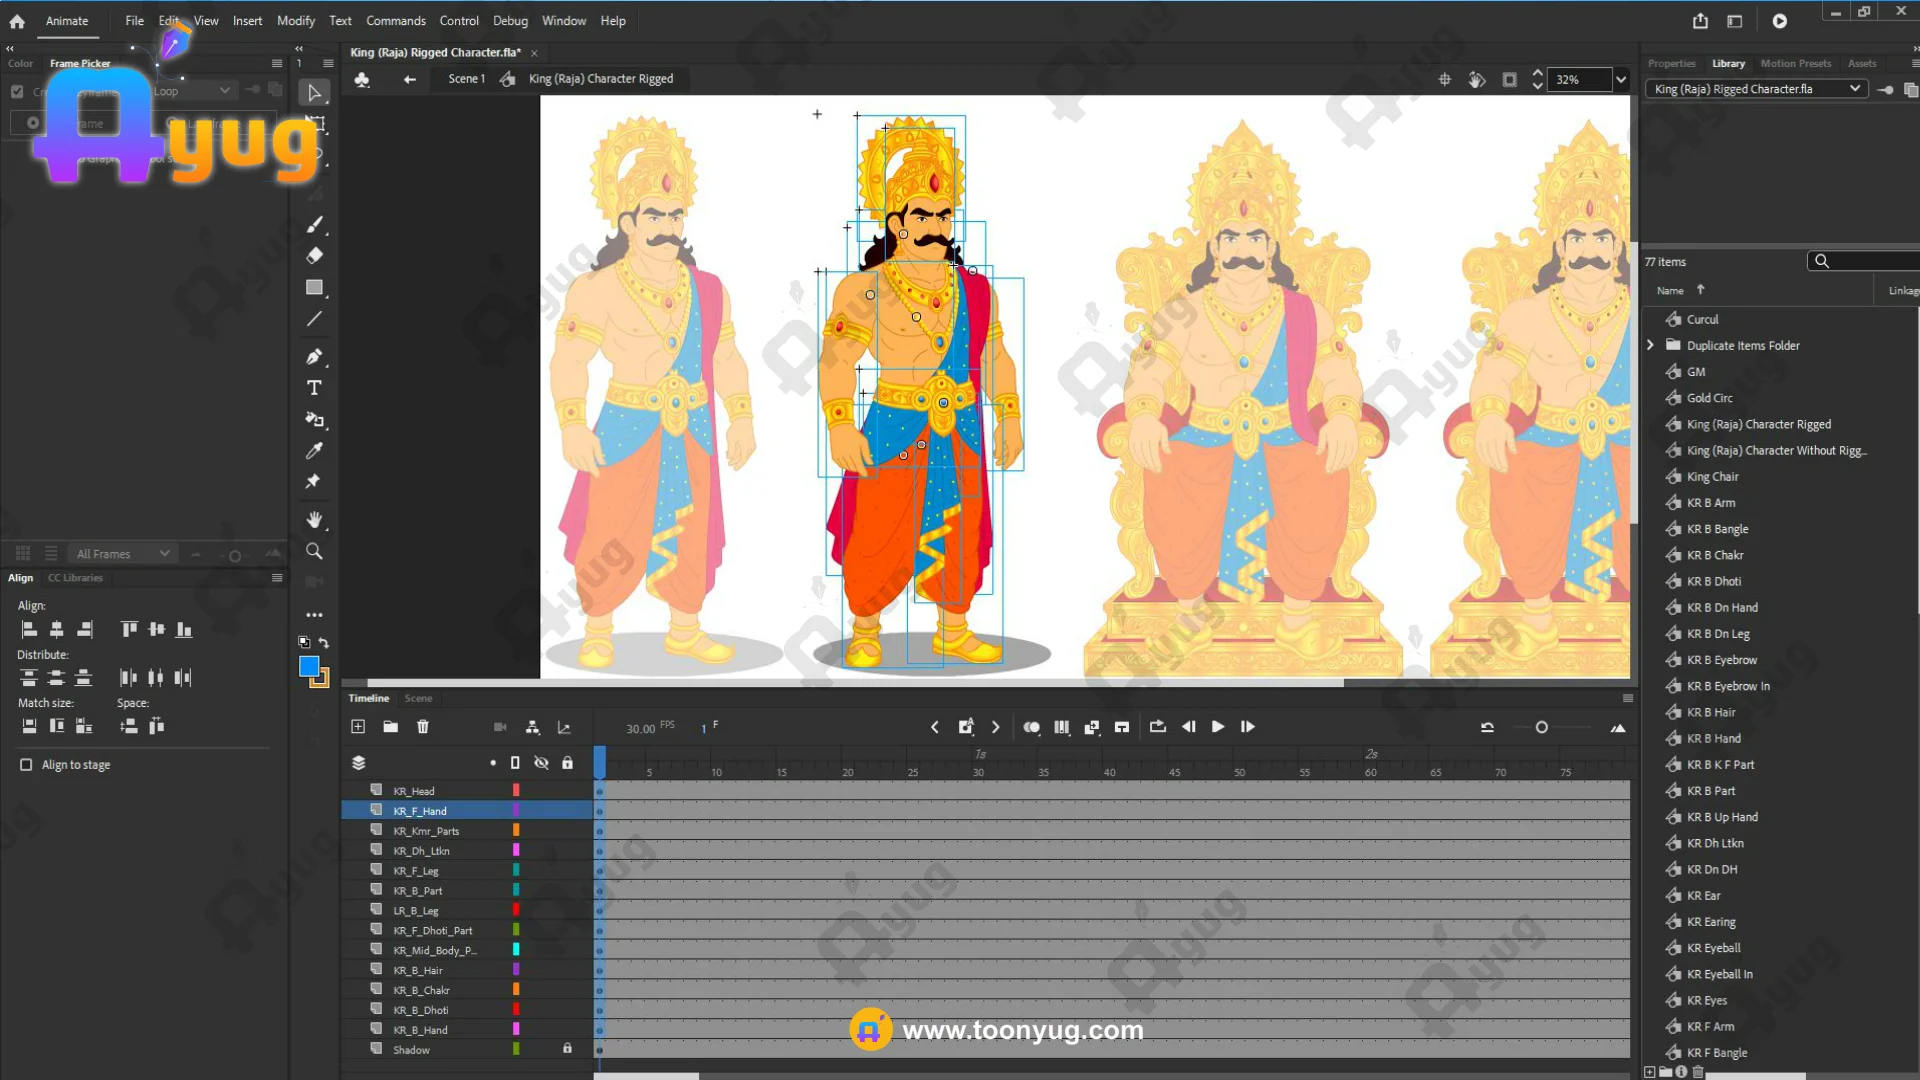Click the new layer icon in timeline
The height and width of the screenshot is (1080, 1920).
point(358,727)
